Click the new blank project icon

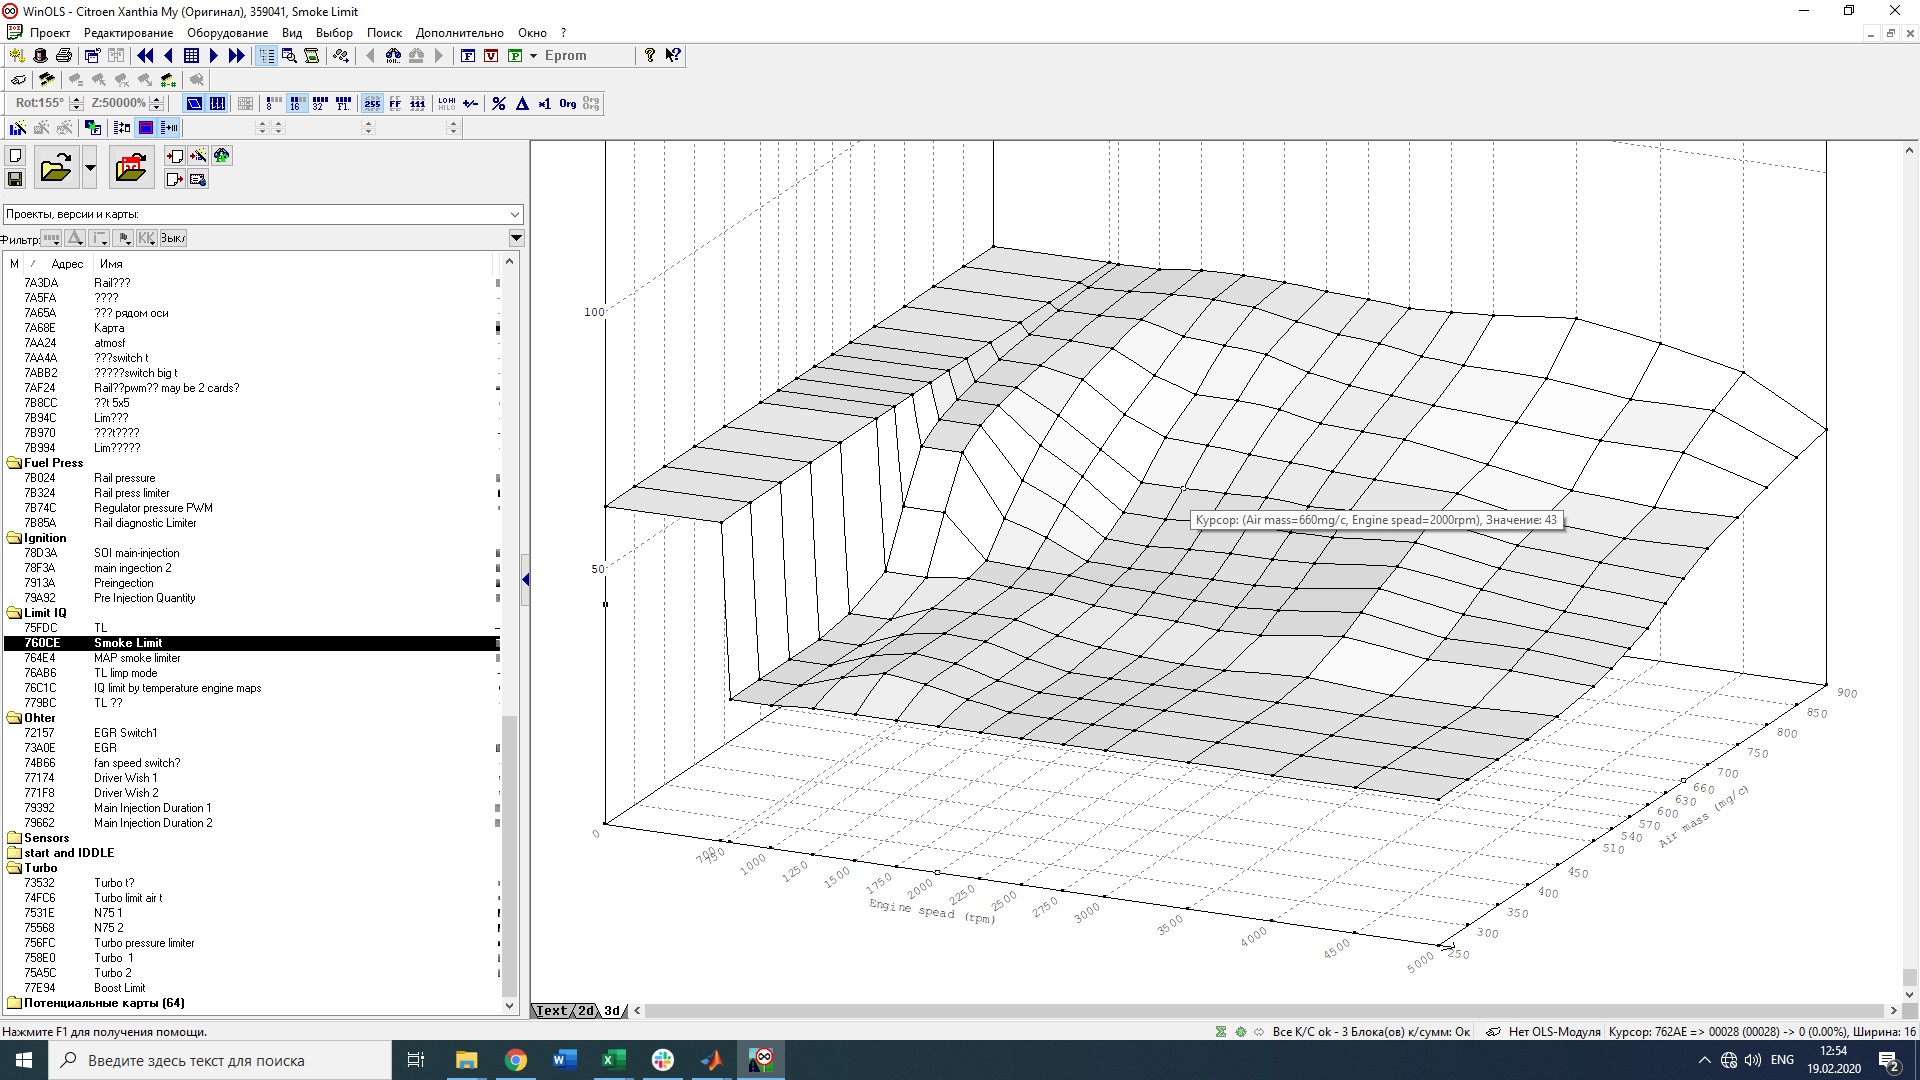(15, 156)
